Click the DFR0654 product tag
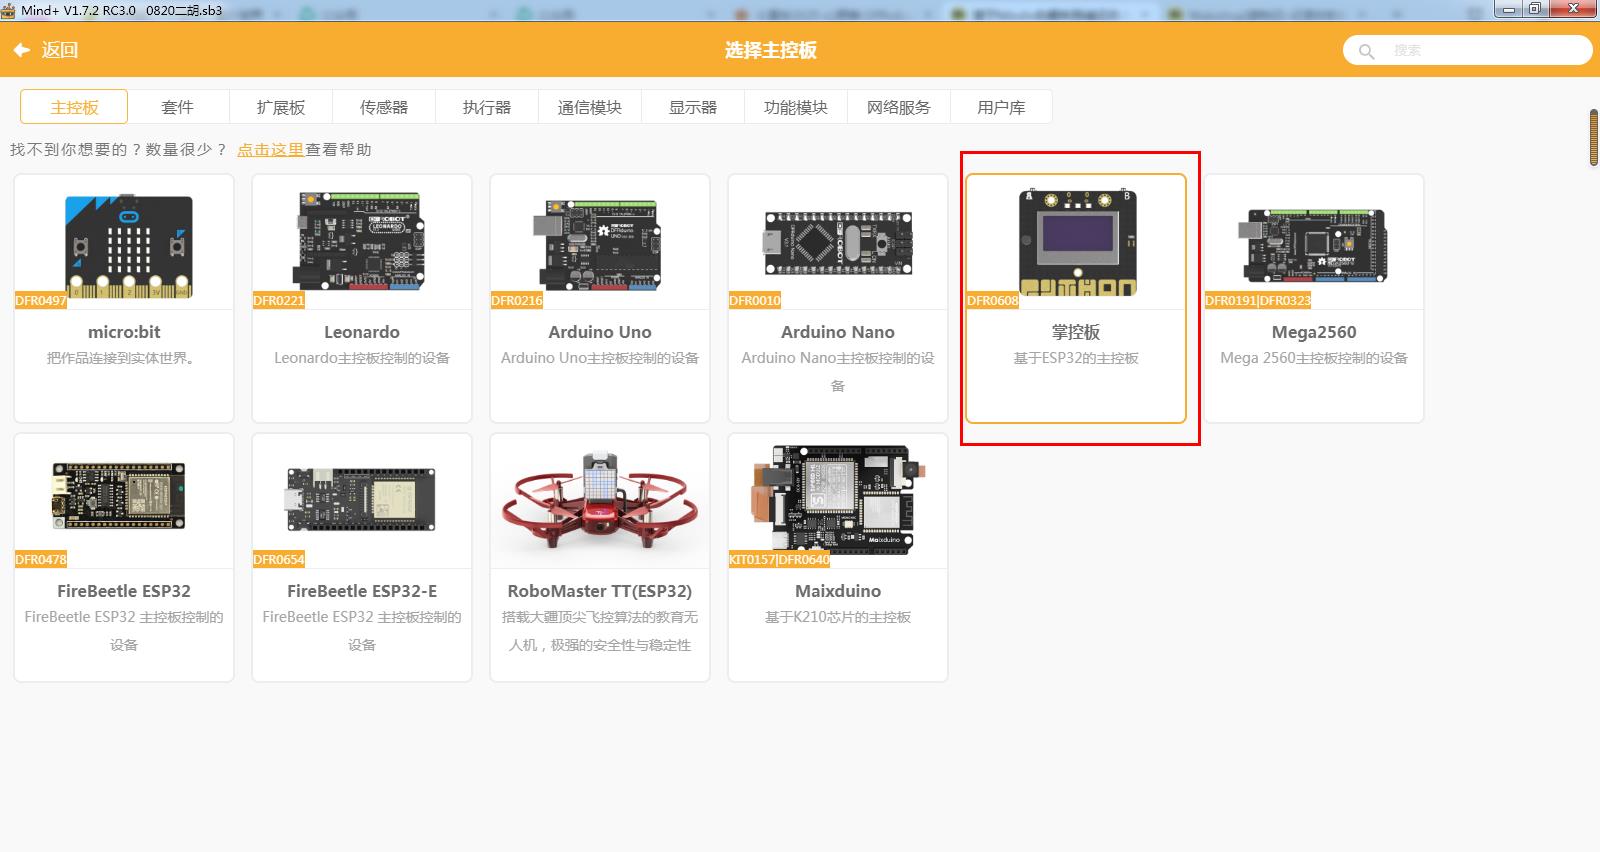The image size is (1600, 852). click(x=279, y=559)
